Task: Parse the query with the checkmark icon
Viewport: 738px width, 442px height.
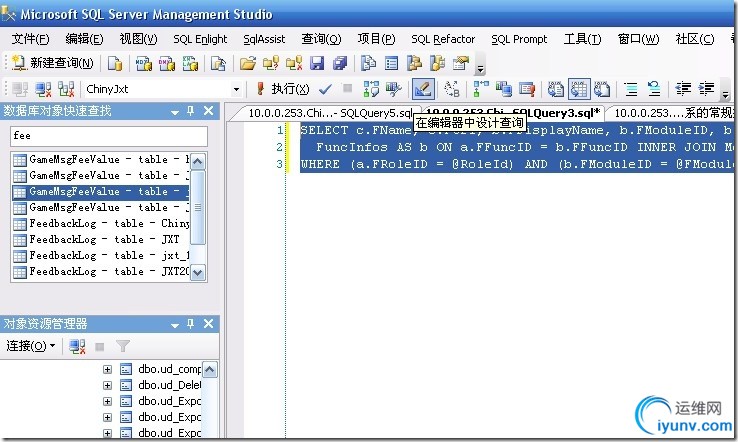Action: 325,89
